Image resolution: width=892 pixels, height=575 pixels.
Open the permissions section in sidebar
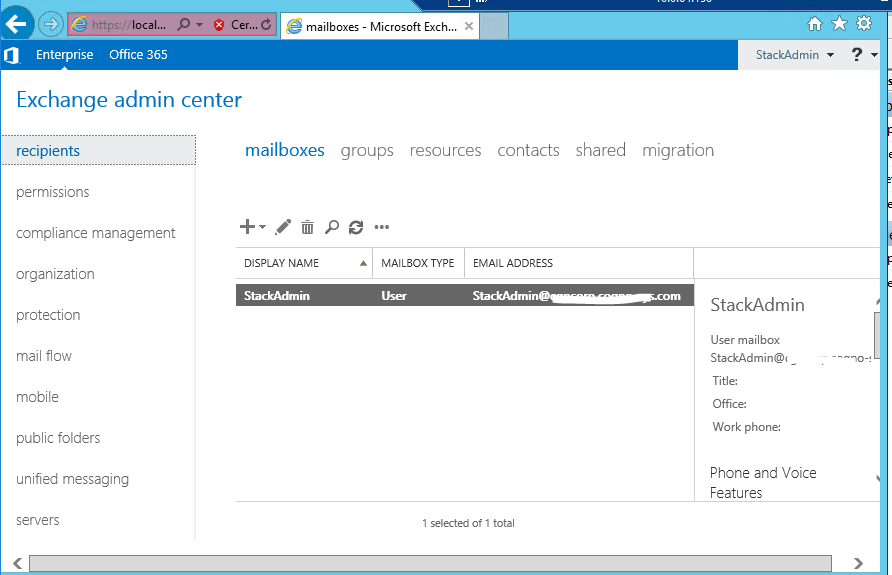[x=53, y=192]
